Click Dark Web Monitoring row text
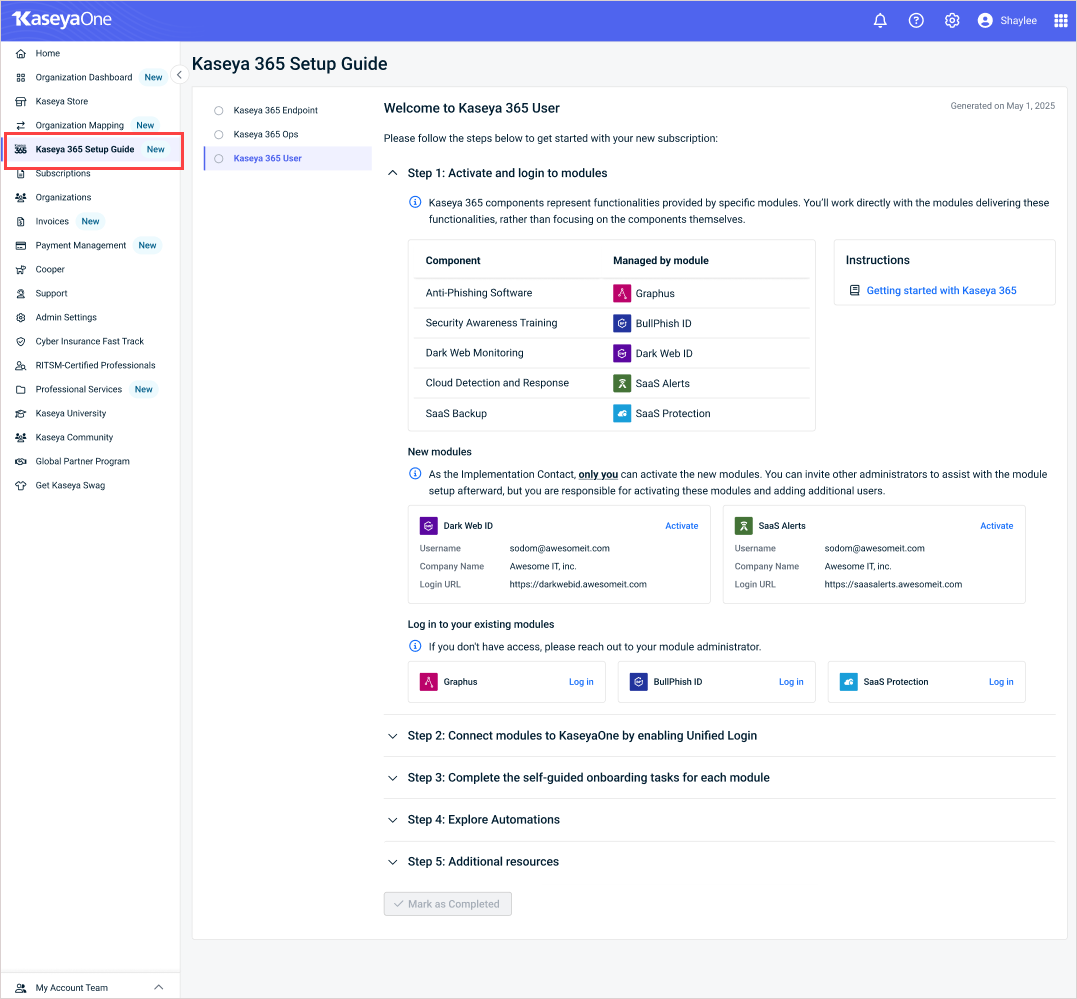Viewport: 1077px width, 999px height. (474, 352)
